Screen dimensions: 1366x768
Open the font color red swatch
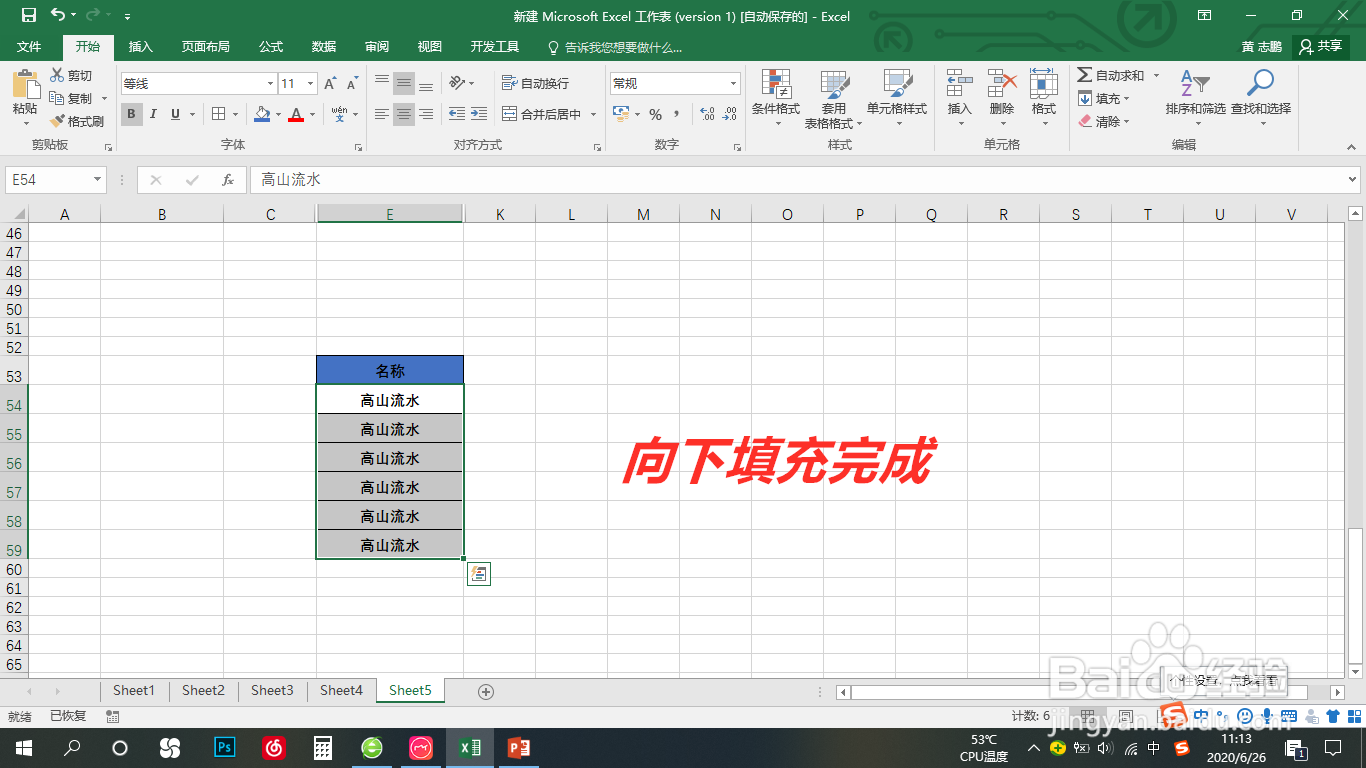pyautogui.click(x=298, y=114)
